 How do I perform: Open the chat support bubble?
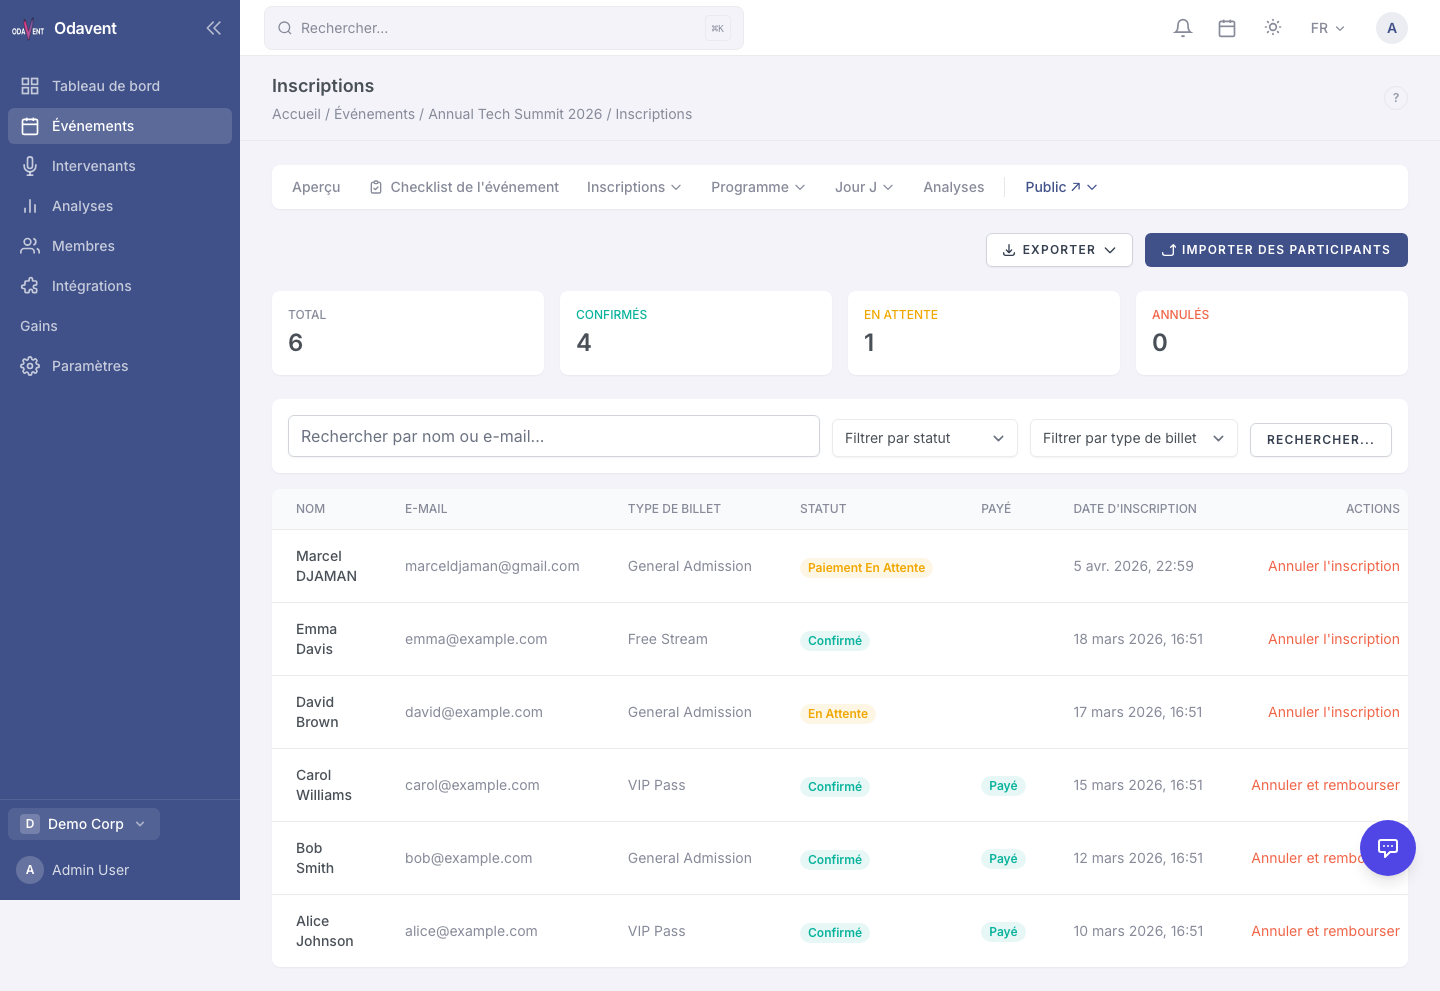pyautogui.click(x=1388, y=848)
